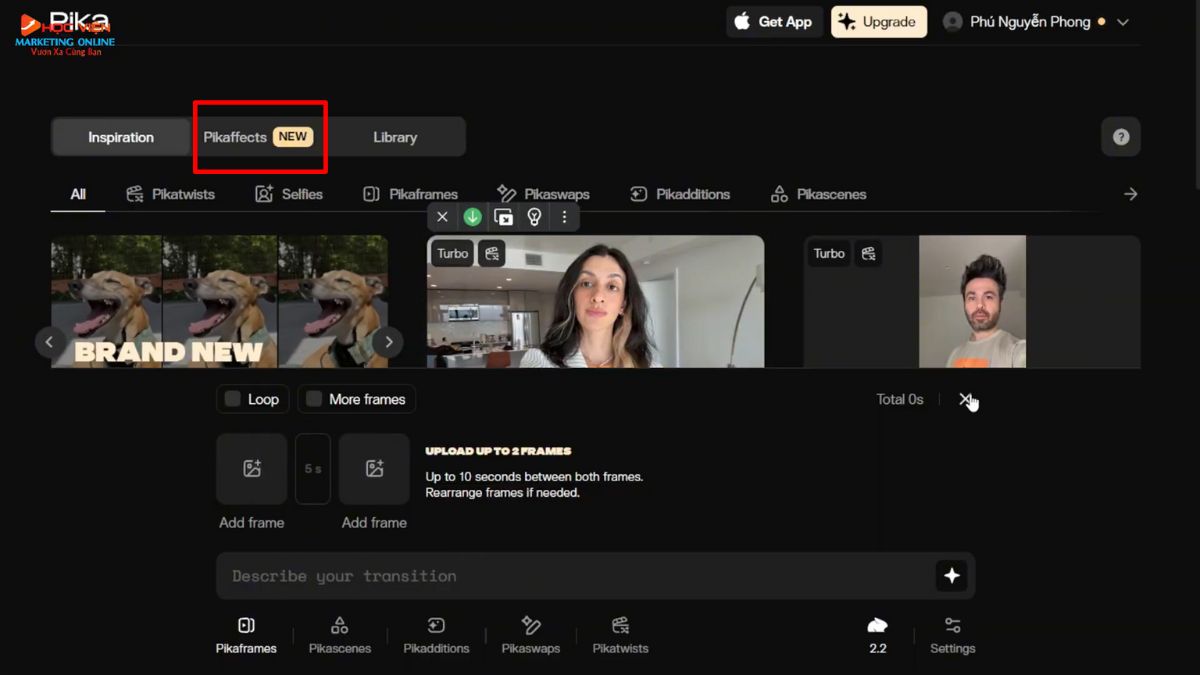
Task: Add the first frame image
Action: coord(252,468)
